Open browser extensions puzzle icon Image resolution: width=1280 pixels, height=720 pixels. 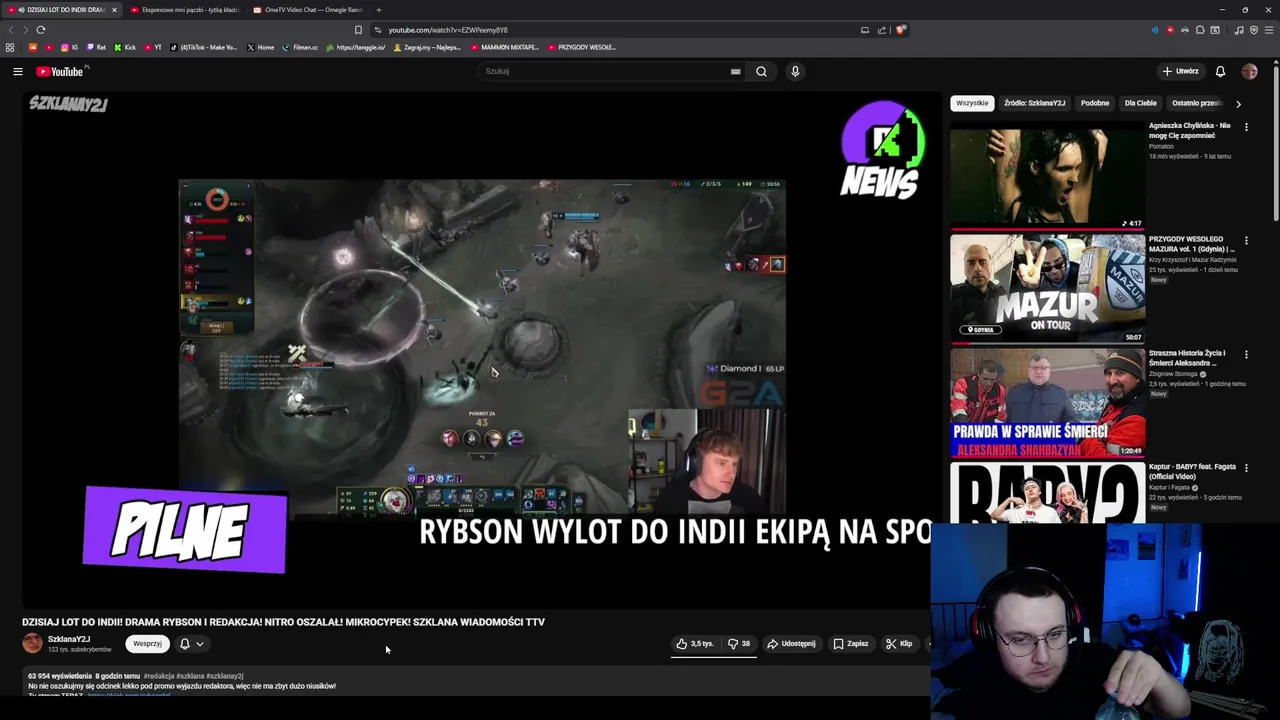(1200, 30)
